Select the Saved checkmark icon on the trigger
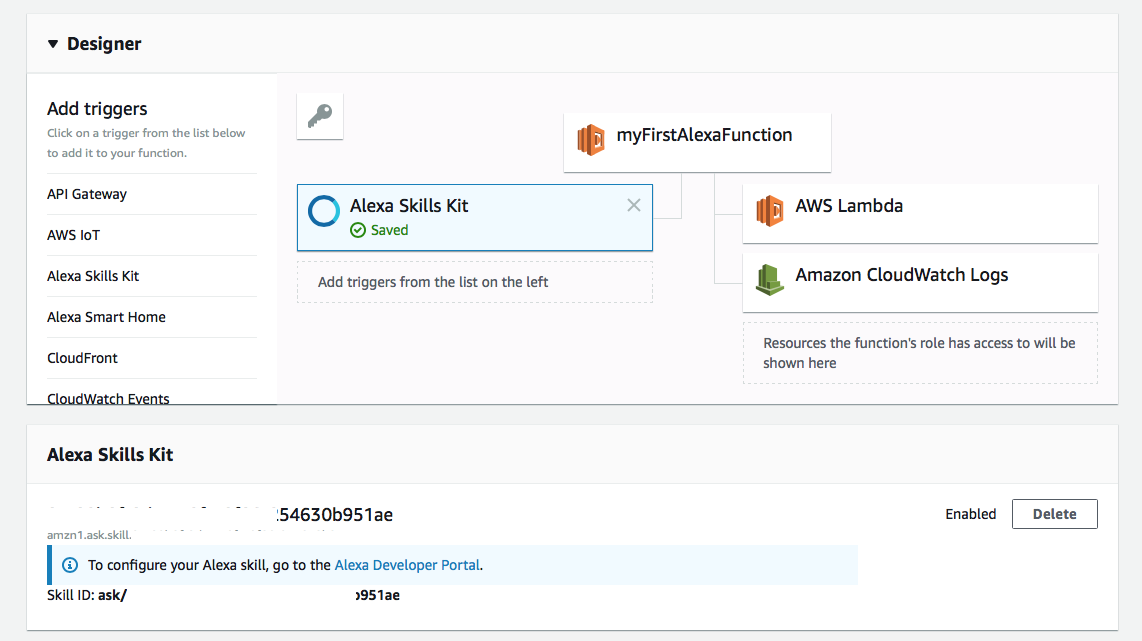 click(x=358, y=230)
